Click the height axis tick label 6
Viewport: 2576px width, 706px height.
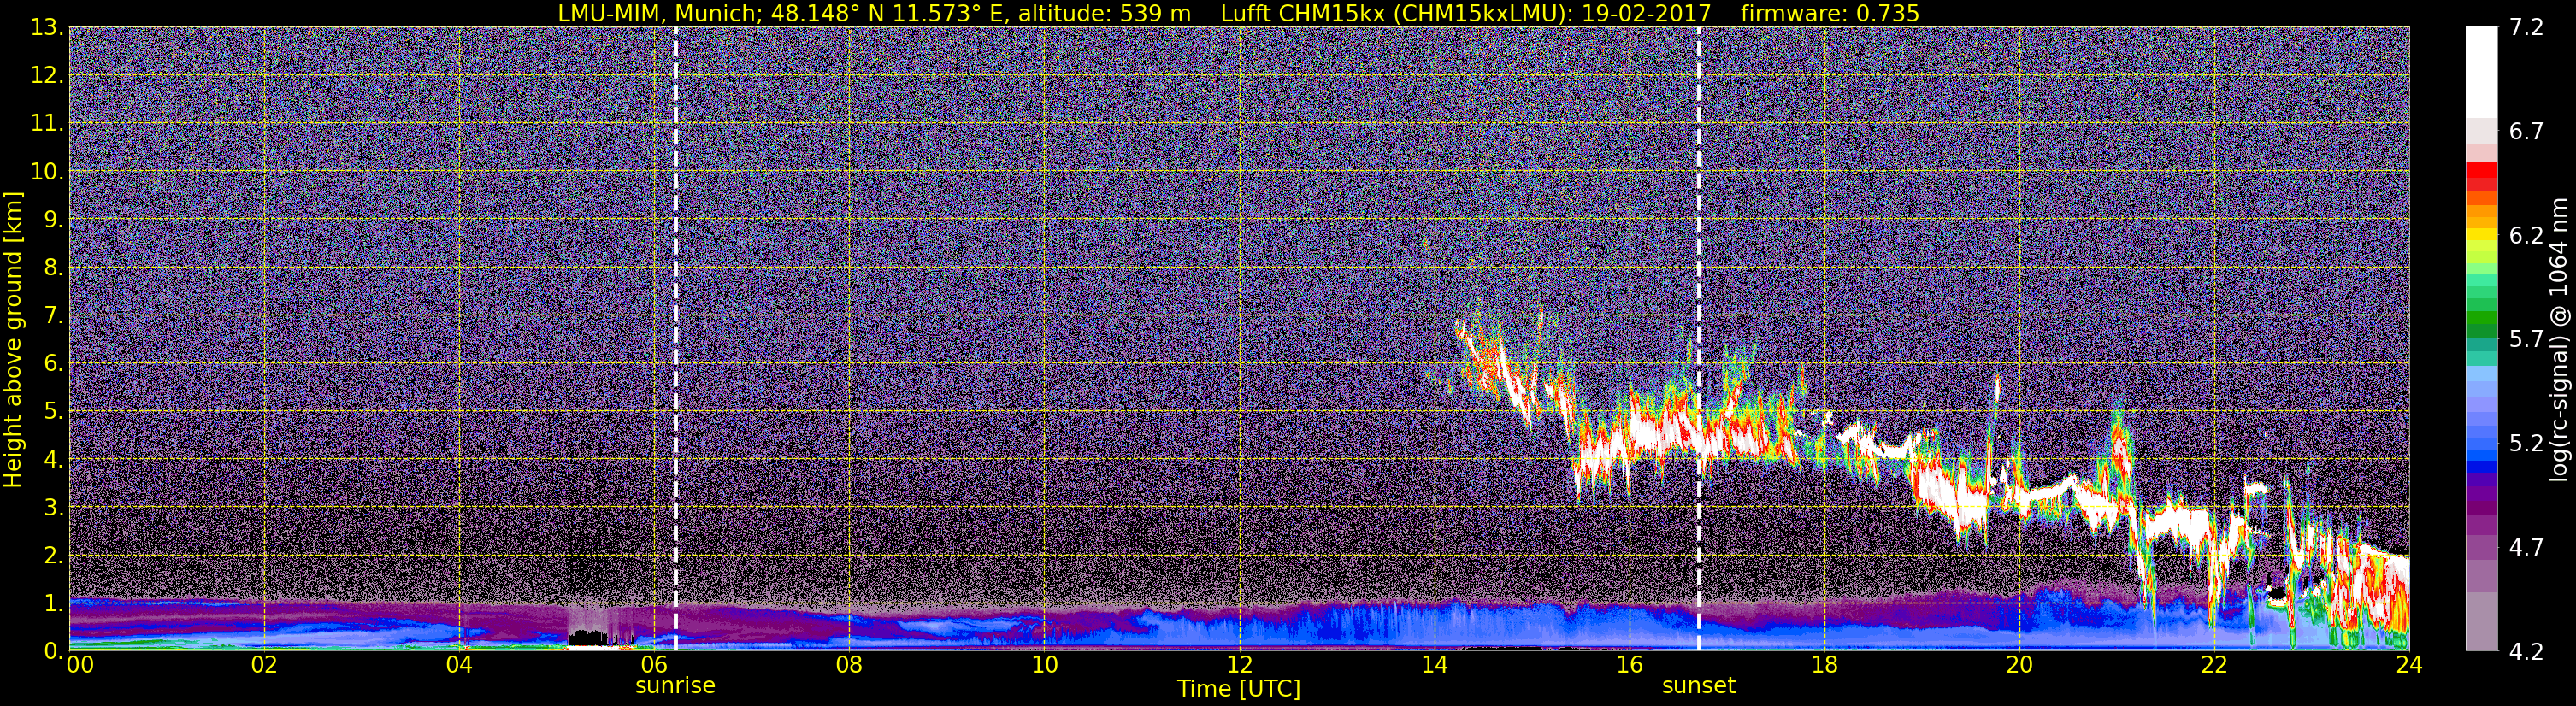53,363
